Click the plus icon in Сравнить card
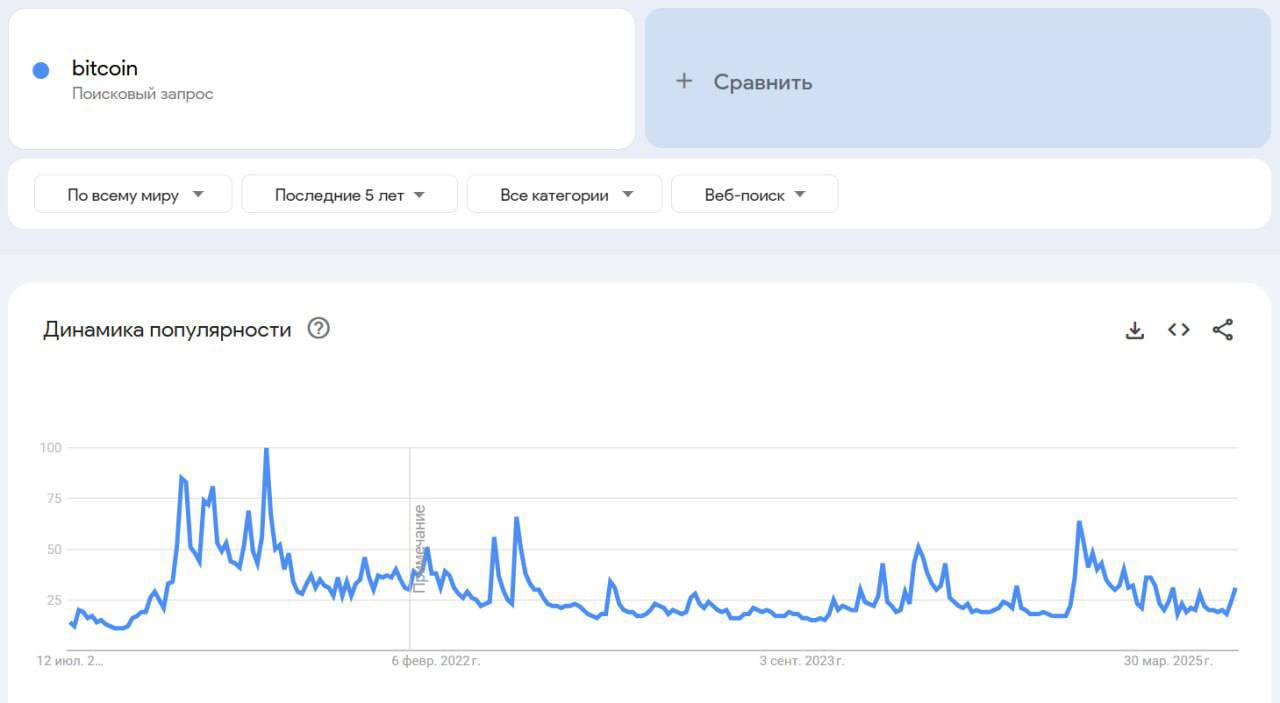The height and width of the screenshot is (703, 1280). pos(684,81)
